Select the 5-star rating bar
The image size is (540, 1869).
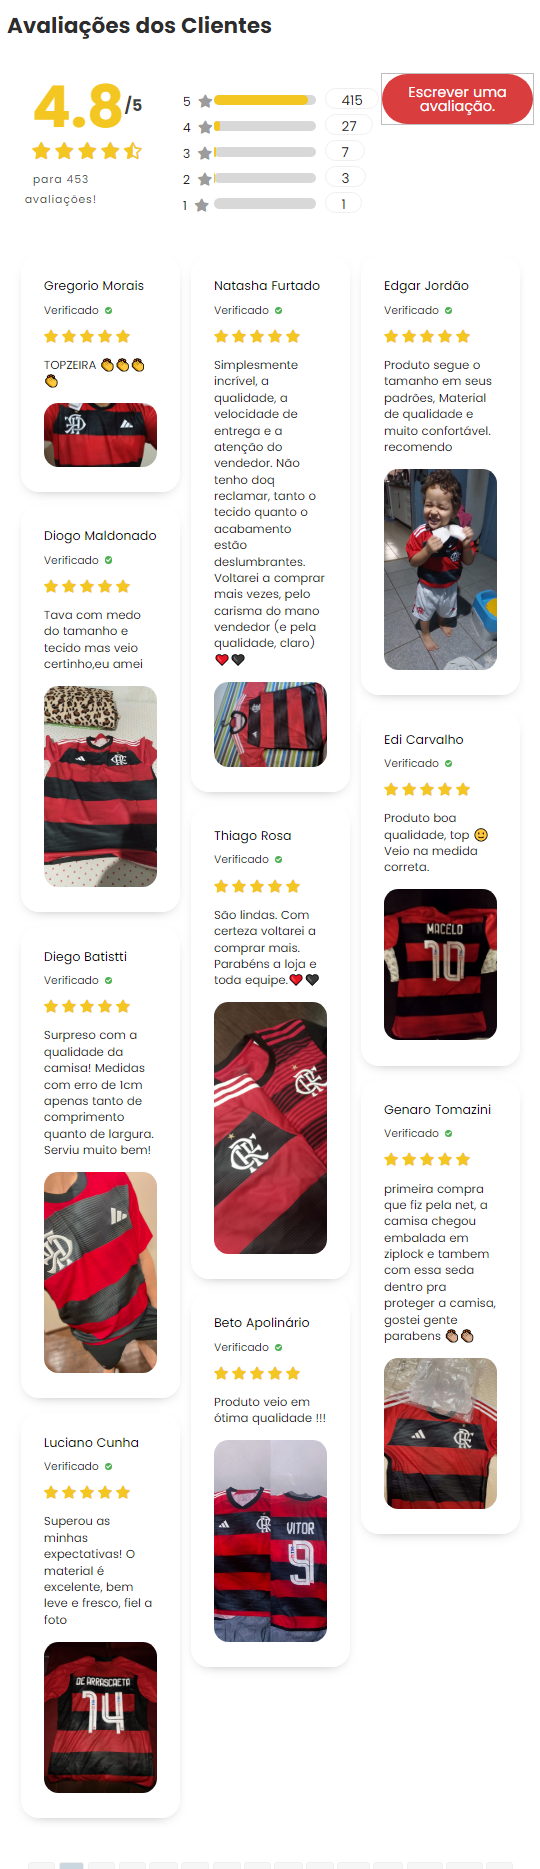265,100
